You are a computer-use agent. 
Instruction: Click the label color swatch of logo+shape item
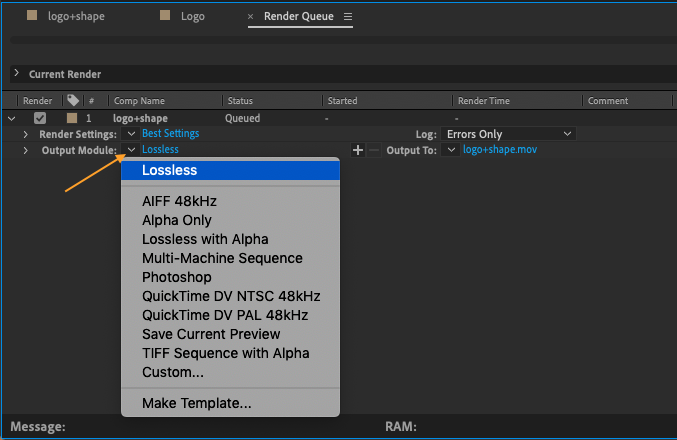pos(71,118)
